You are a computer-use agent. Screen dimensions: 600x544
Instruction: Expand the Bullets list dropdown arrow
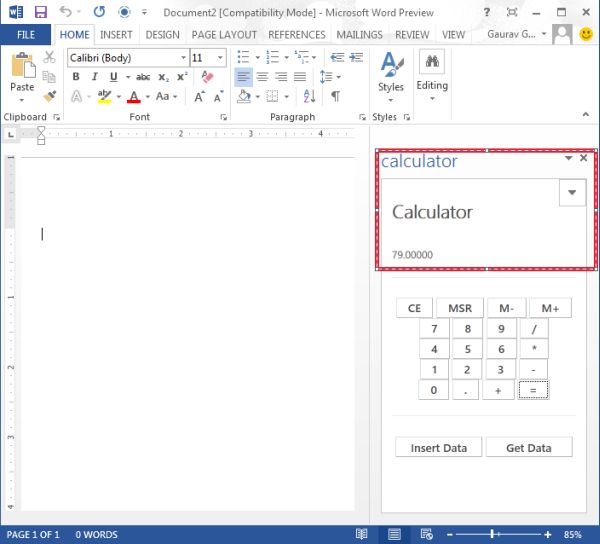[258, 58]
